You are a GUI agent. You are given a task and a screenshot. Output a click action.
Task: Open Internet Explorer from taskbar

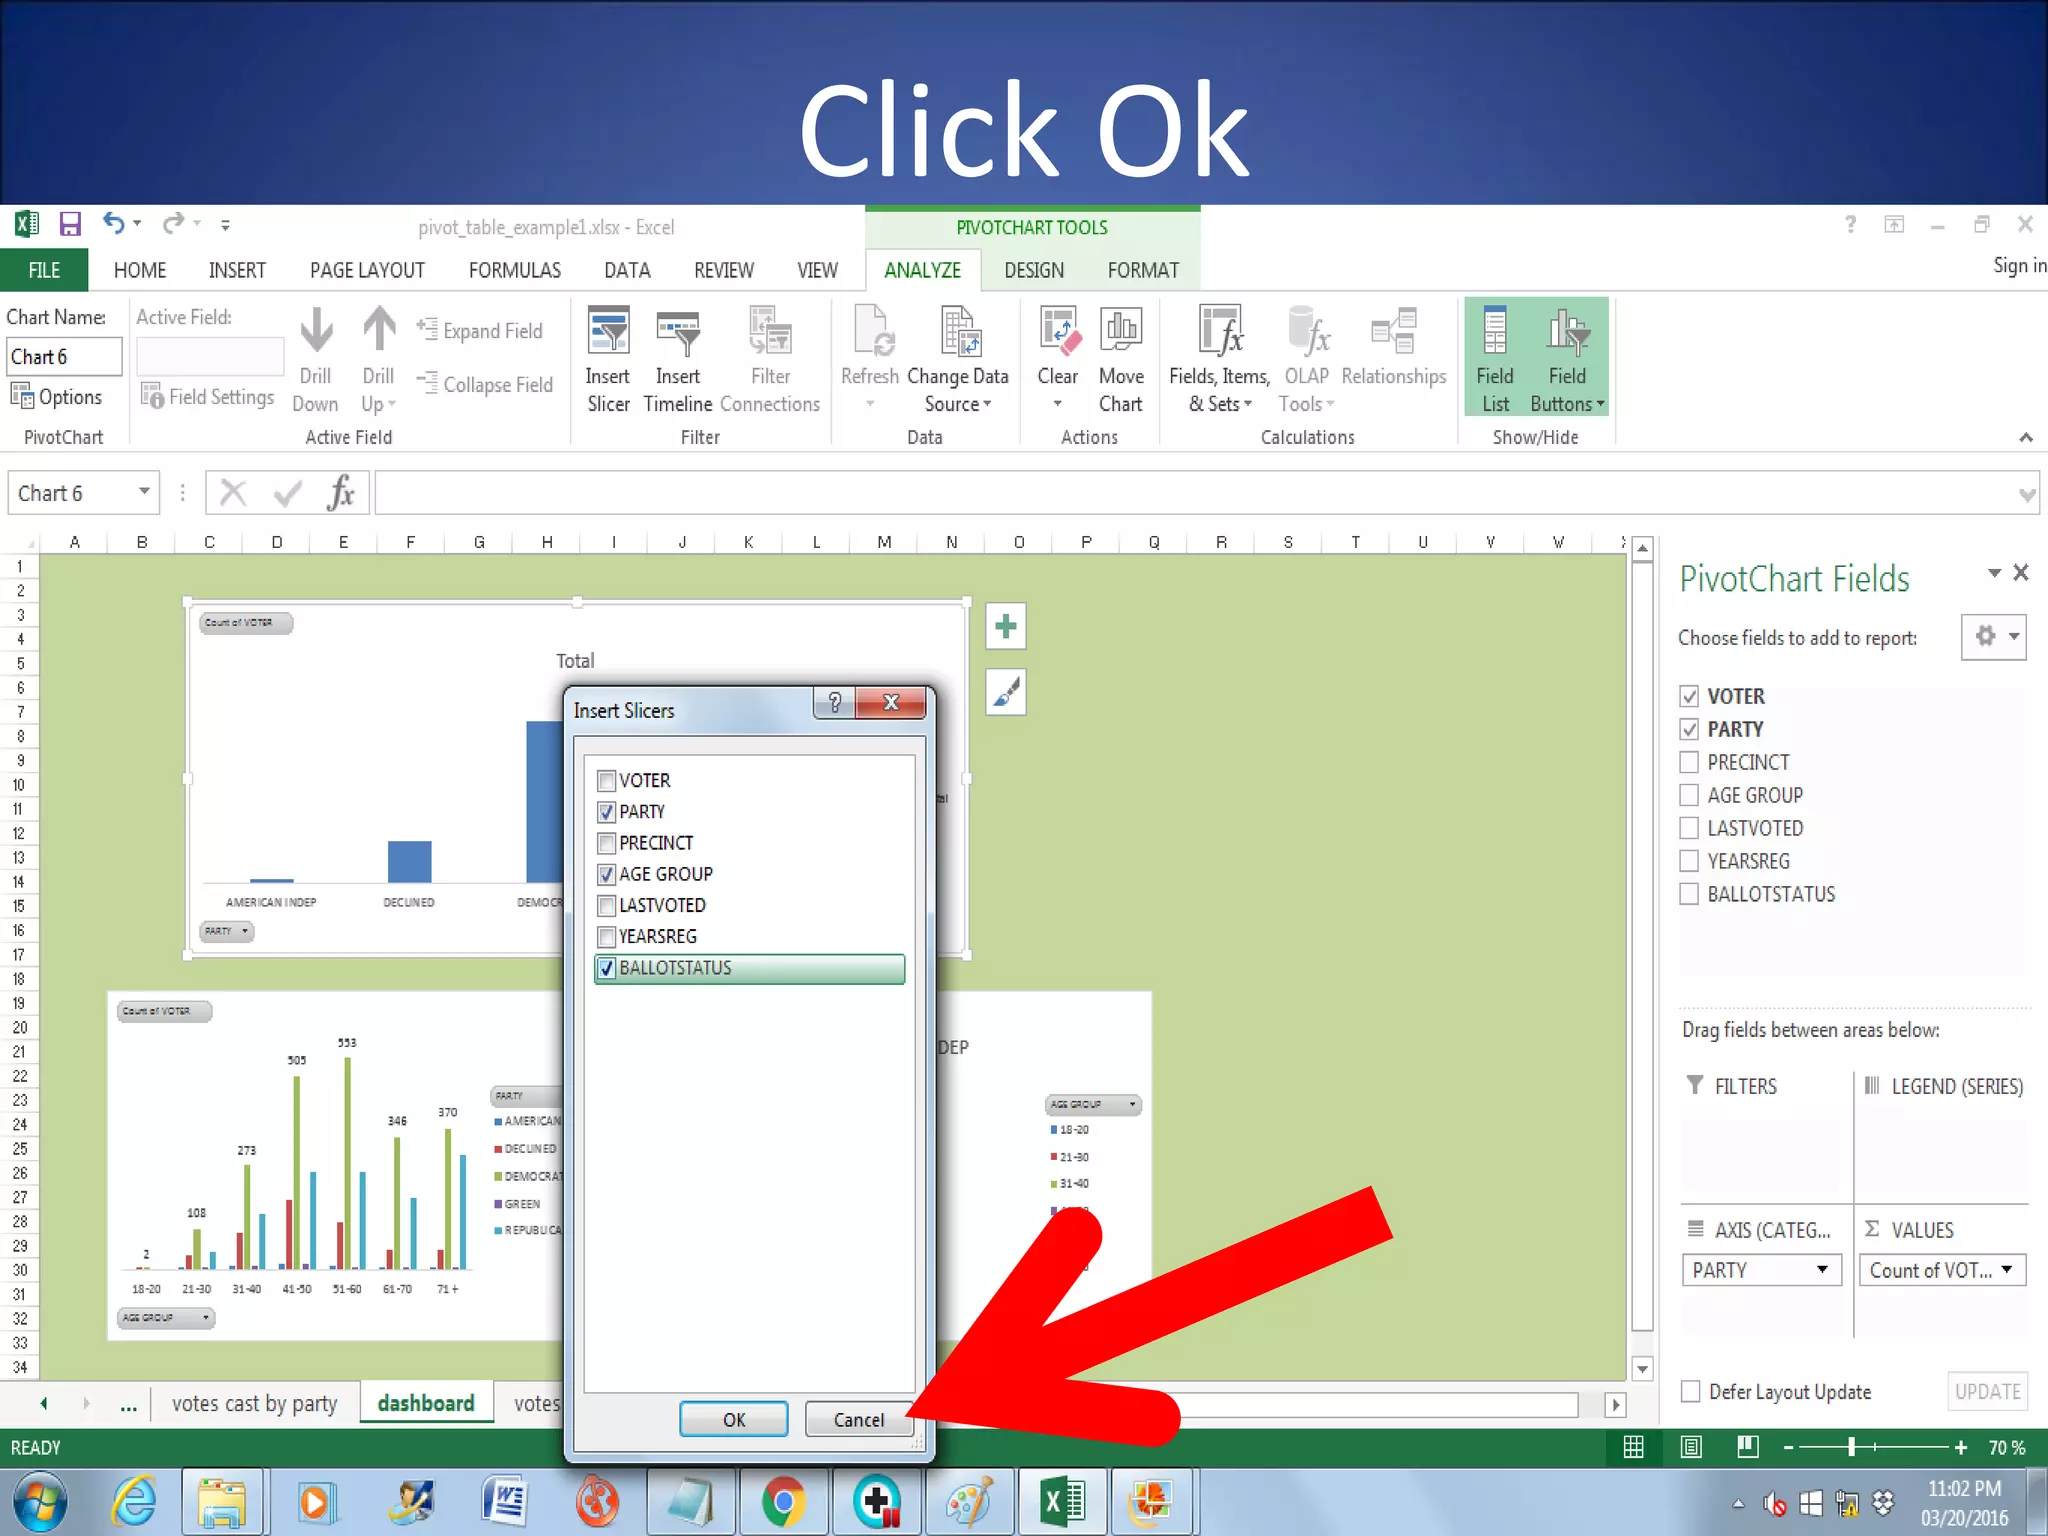[x=135, y=1502]
